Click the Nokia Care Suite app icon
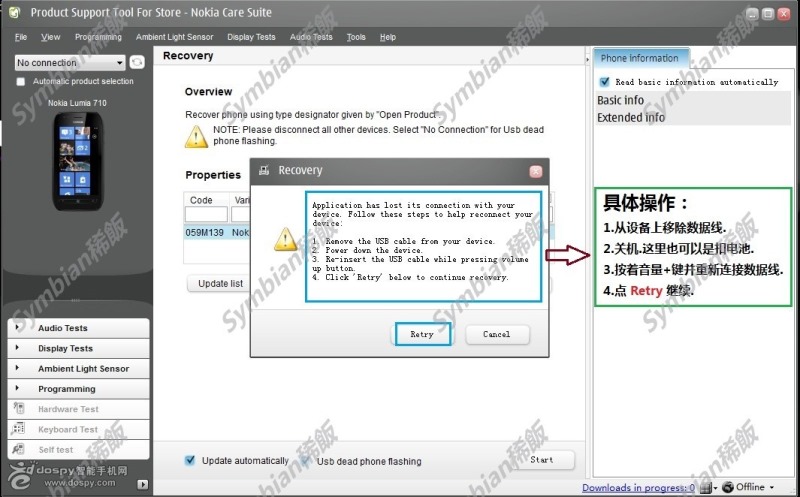 14,12
